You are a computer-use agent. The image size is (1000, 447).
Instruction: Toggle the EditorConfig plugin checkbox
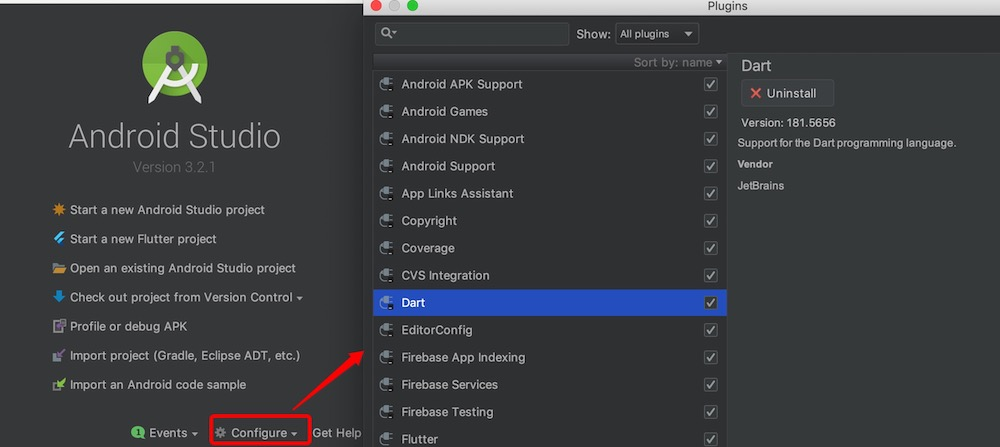click(x=710, y=330)
